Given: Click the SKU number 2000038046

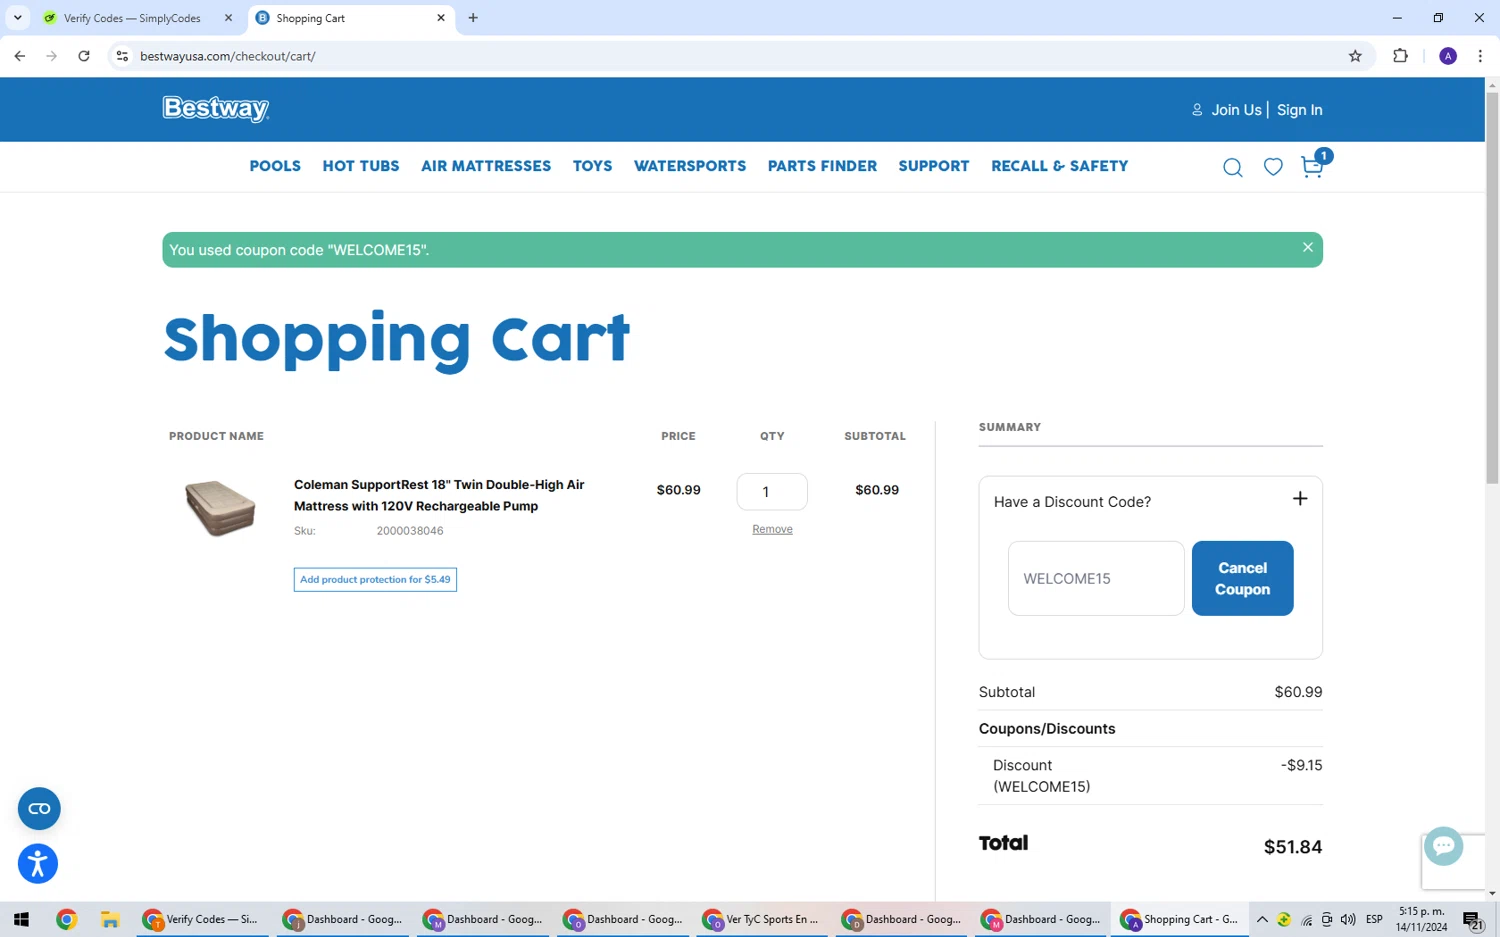Looking at the screenshot, I should point(410,531).
